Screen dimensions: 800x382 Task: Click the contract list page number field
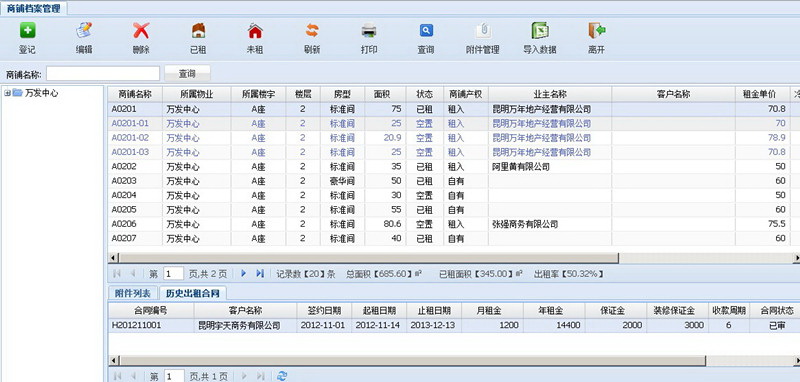pos(173,376)
